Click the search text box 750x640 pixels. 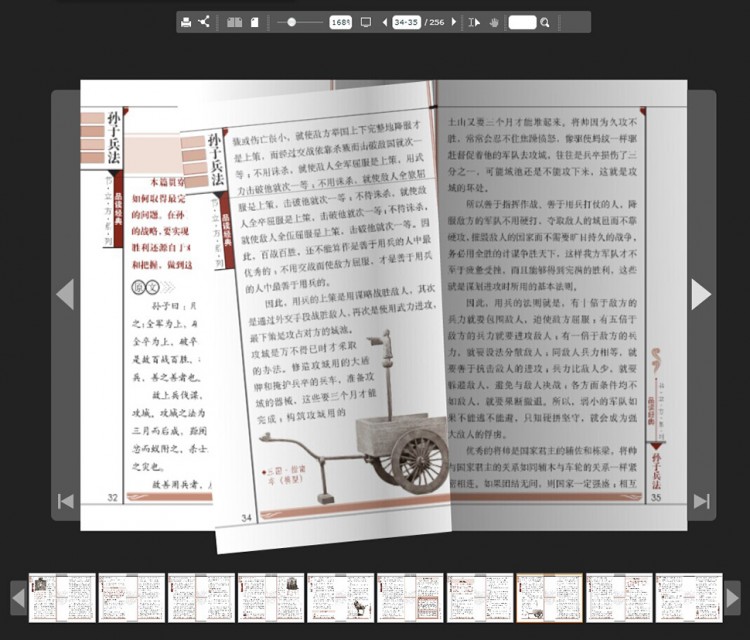pos(522,22)
